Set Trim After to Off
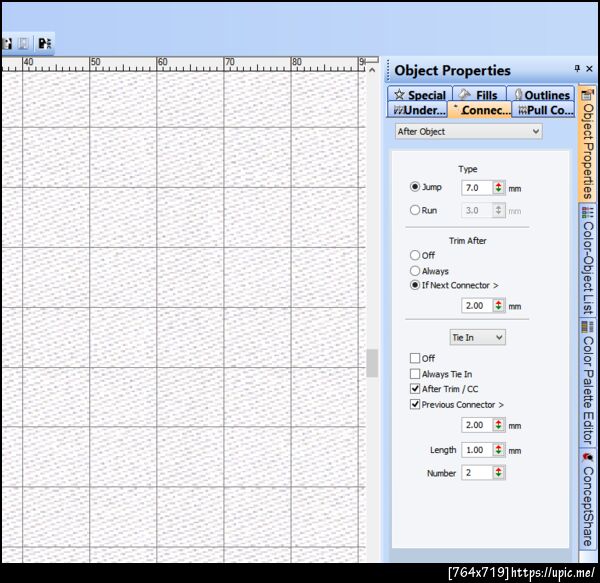Screen dimensions: 600x583 click(x=415, y=255)
